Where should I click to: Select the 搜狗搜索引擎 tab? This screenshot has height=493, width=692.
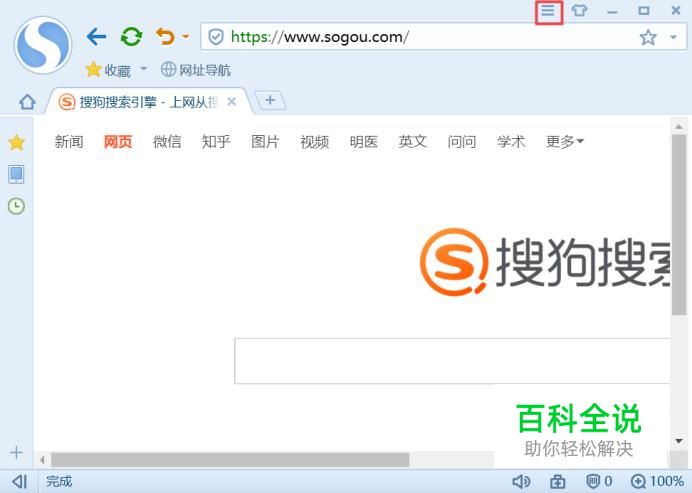click(148, 102)
